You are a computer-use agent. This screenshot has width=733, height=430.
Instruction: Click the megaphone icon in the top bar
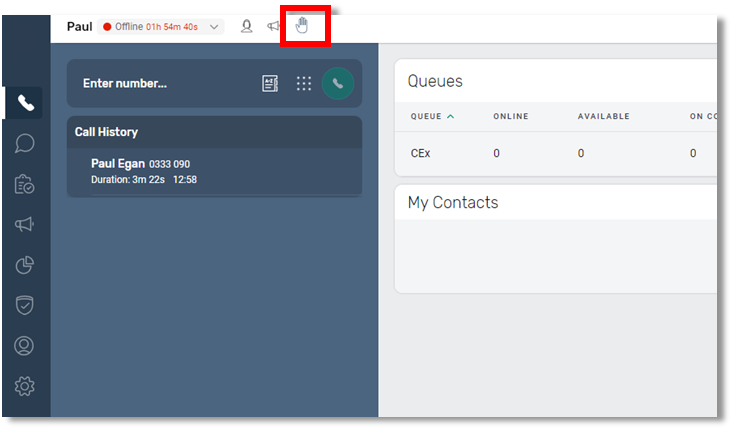[x=273, y=26]
